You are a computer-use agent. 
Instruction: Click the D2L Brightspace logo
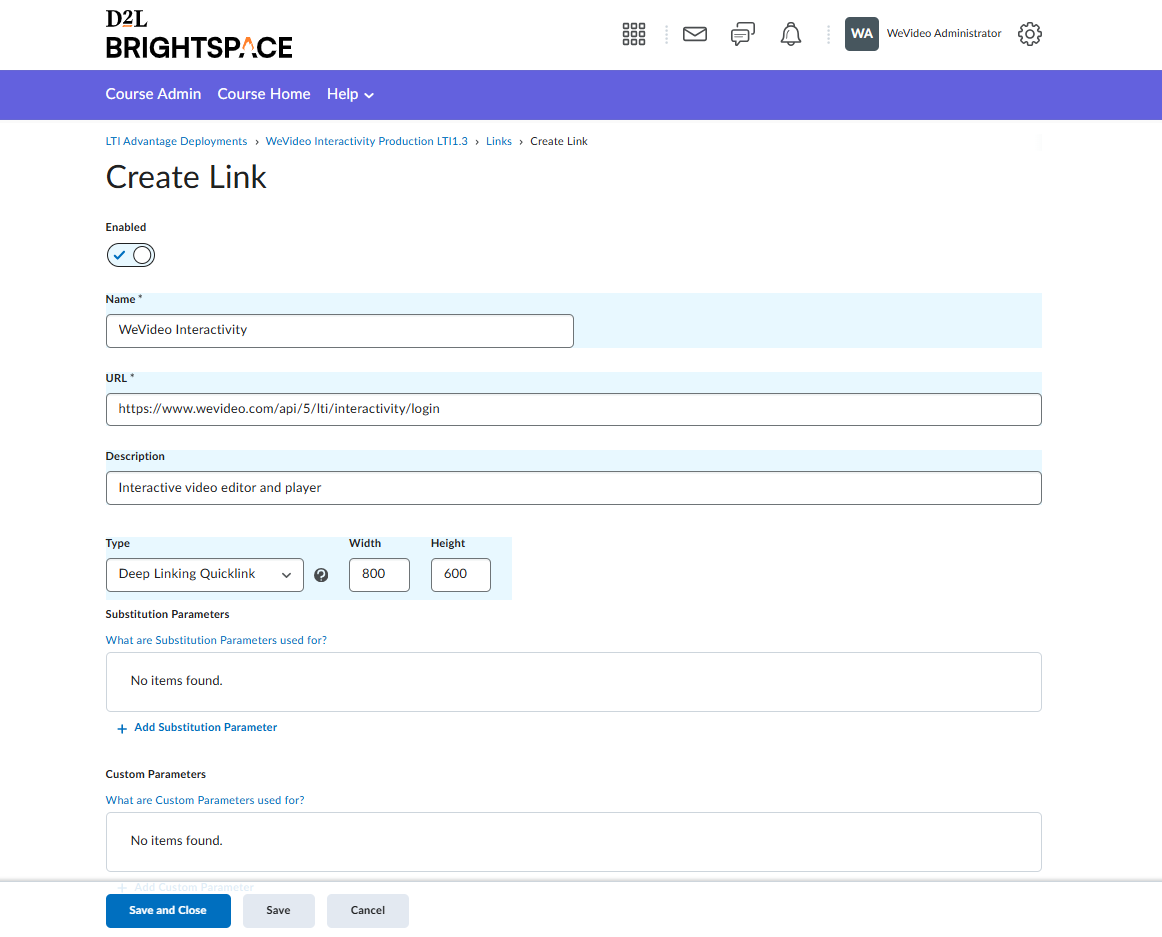click(199, 34)
